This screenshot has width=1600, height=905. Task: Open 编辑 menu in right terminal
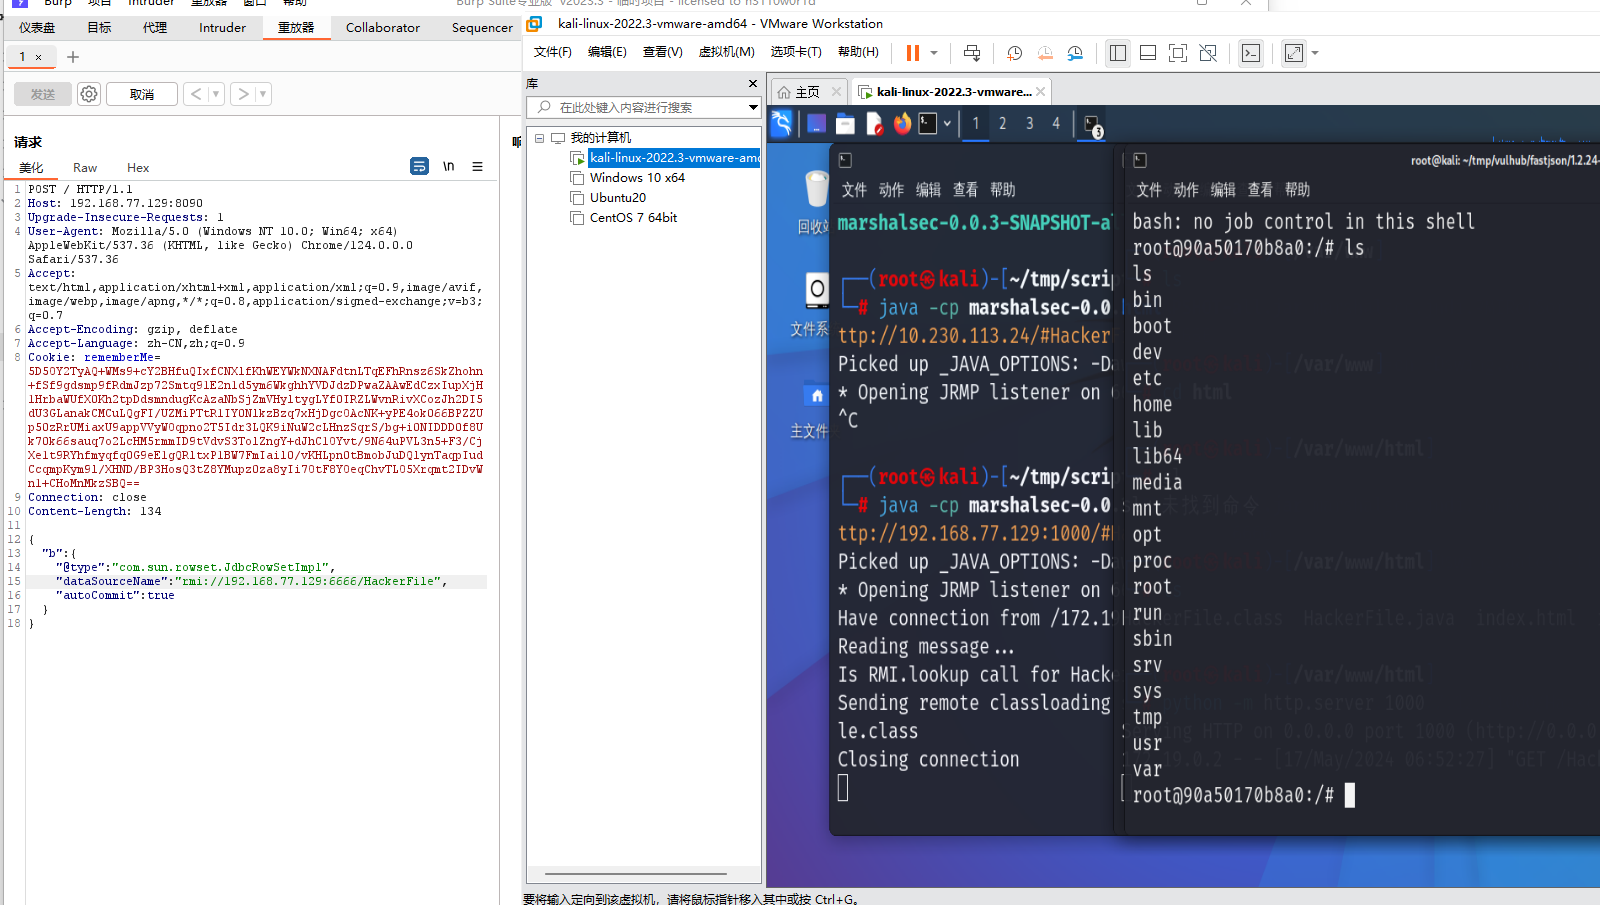coord(1223,190)
